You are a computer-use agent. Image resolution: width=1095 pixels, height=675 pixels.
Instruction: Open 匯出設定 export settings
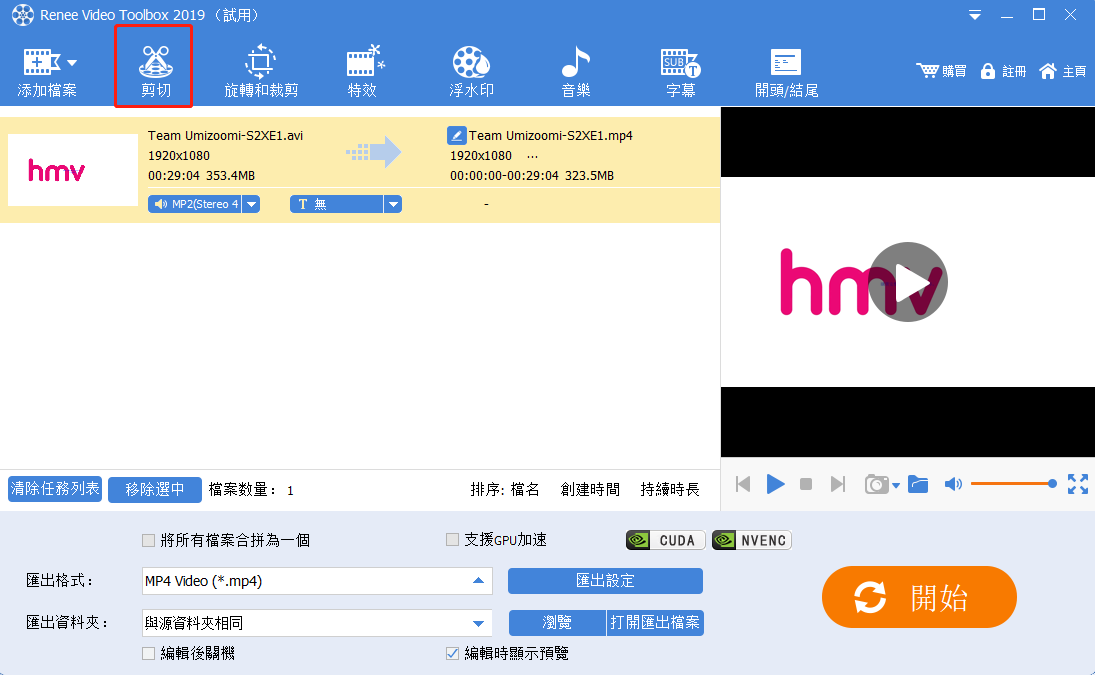point(605,581)
